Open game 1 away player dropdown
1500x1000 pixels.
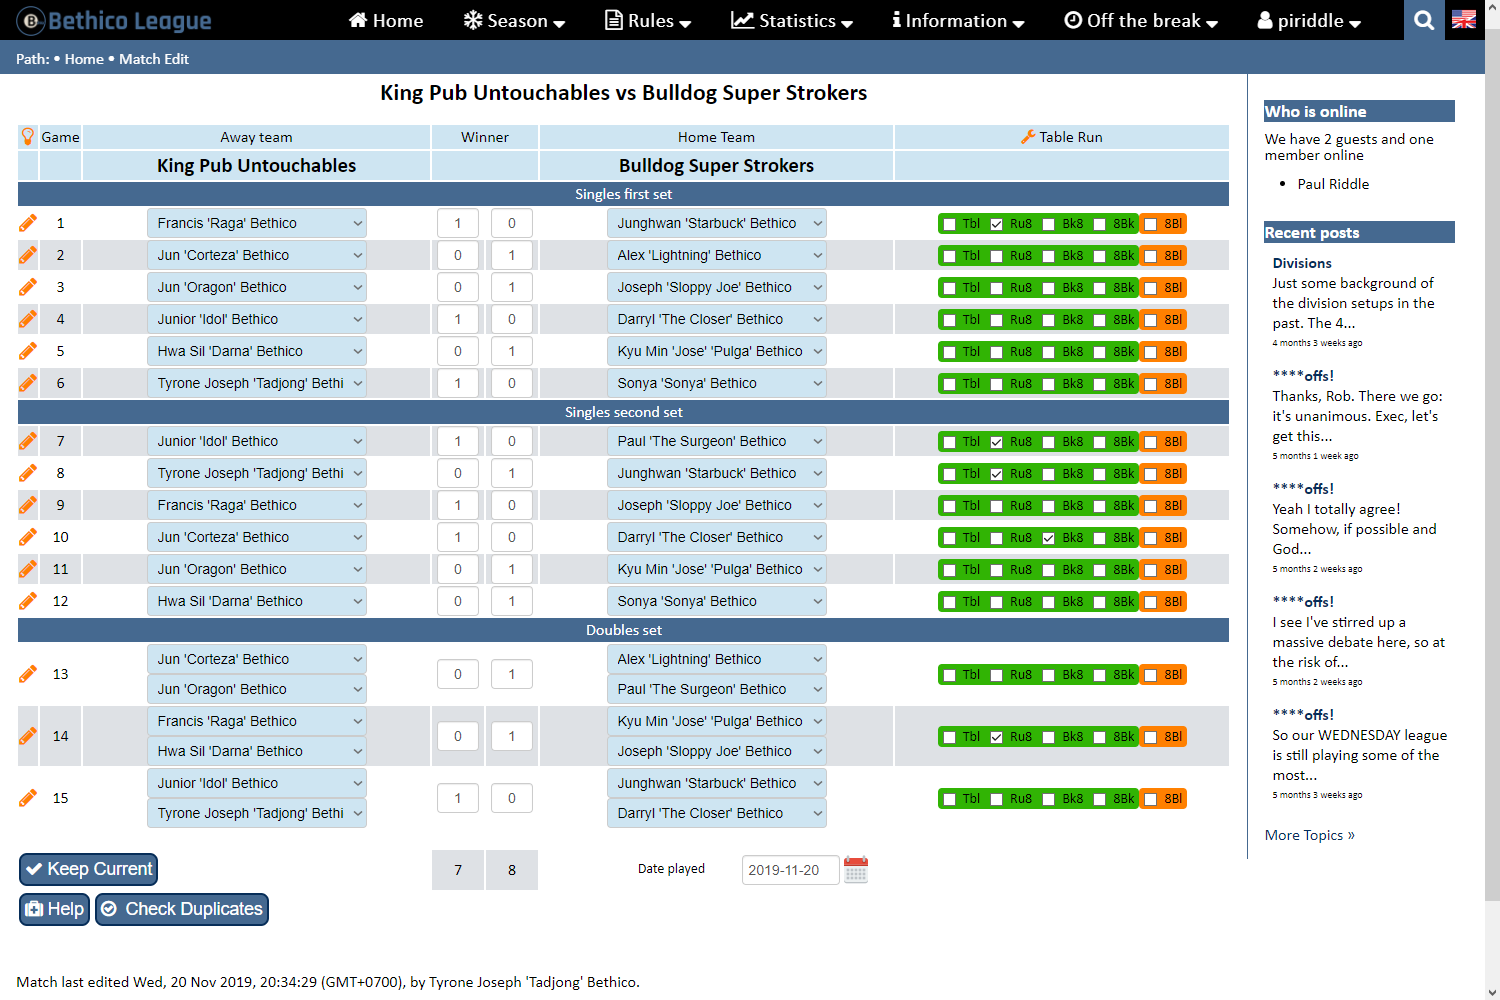pos(256,223)
